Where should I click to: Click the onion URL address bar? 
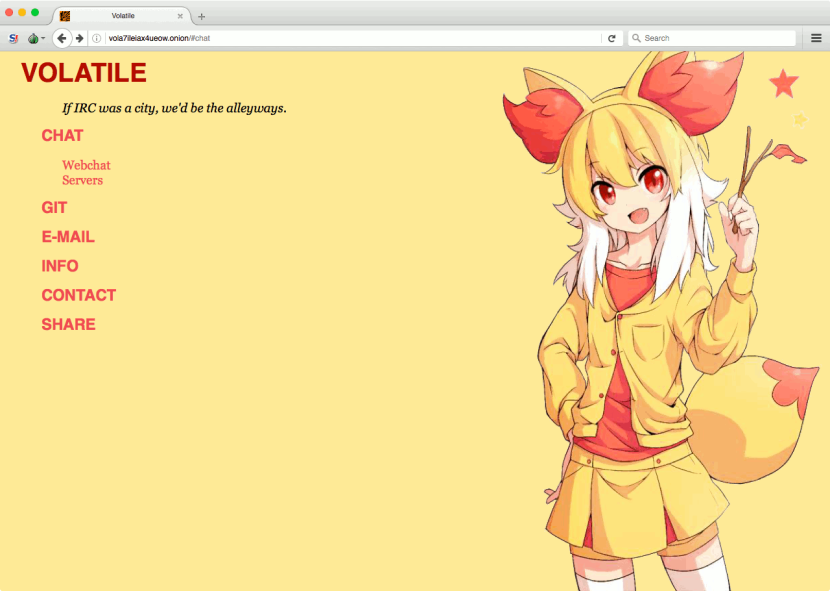pyautogui.click(x=350, y=38)
